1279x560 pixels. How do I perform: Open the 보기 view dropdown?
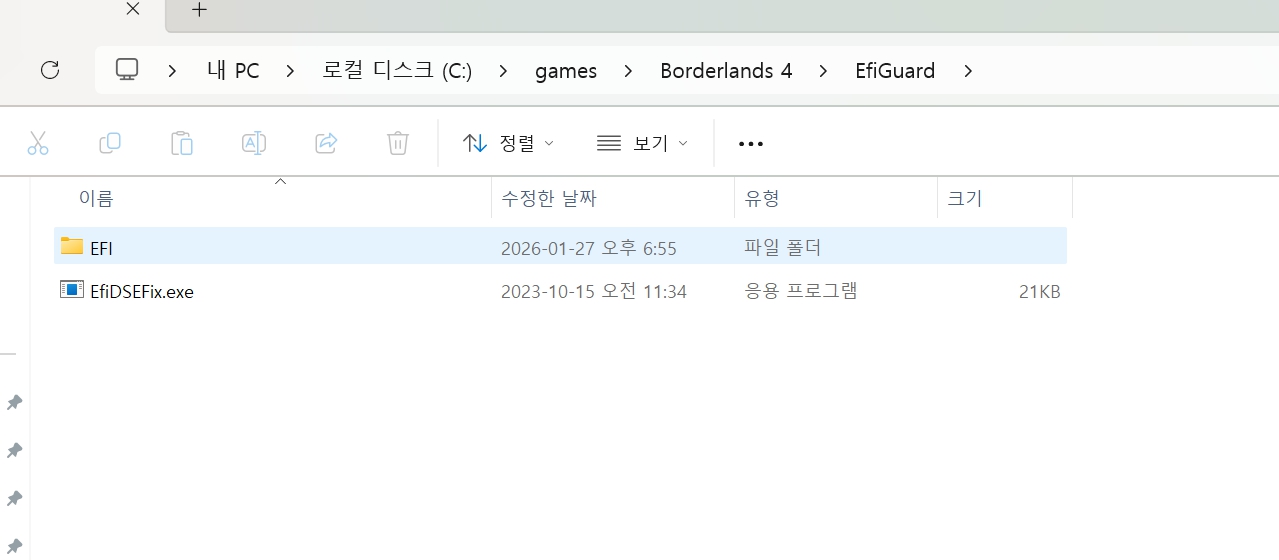tap(642, 143)
